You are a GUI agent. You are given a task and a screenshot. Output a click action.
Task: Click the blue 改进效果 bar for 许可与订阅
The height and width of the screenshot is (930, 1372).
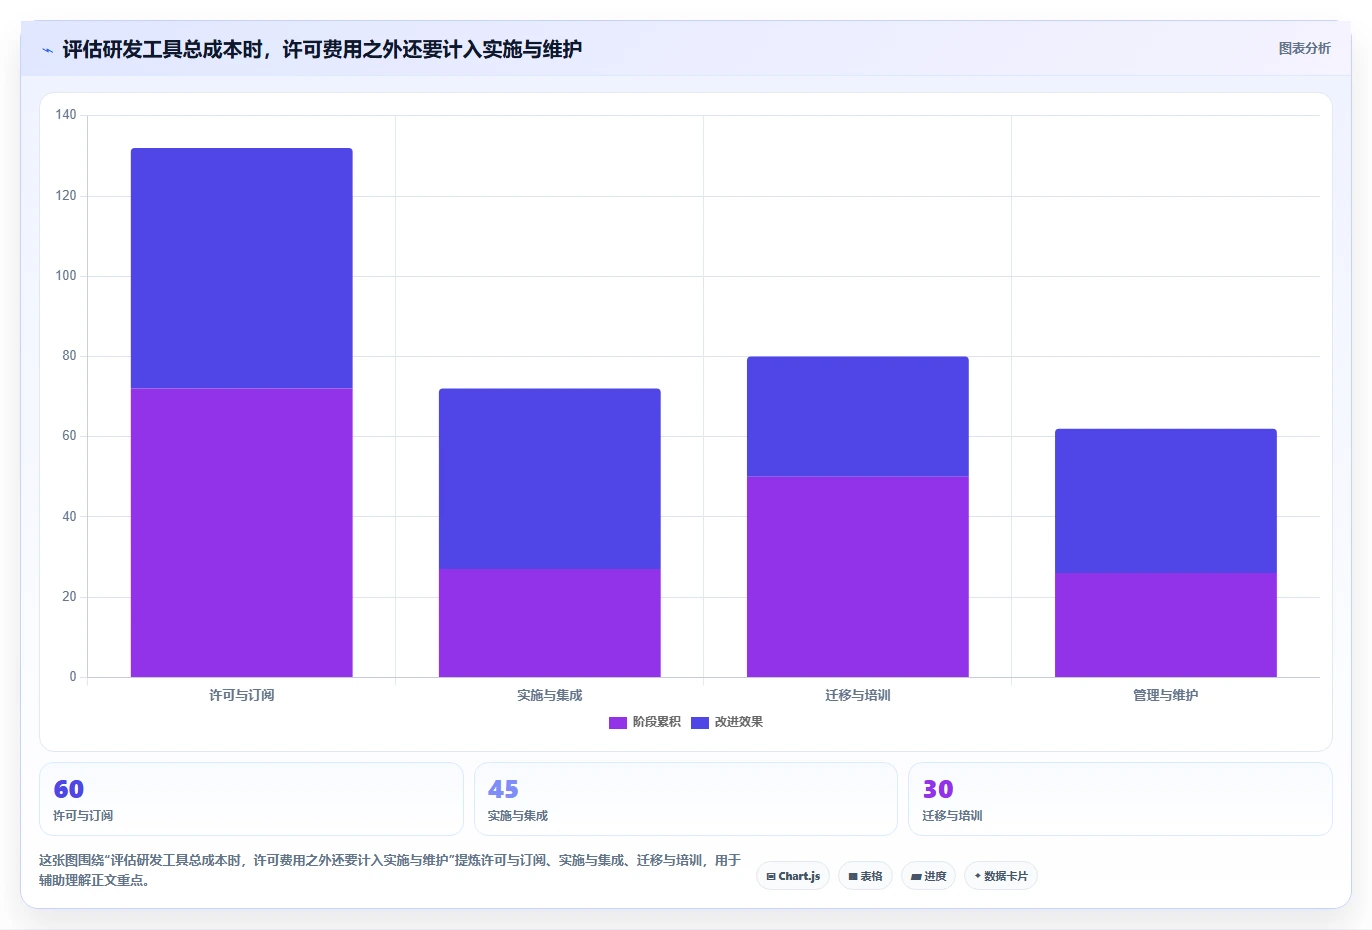click(x=242, y=268)
